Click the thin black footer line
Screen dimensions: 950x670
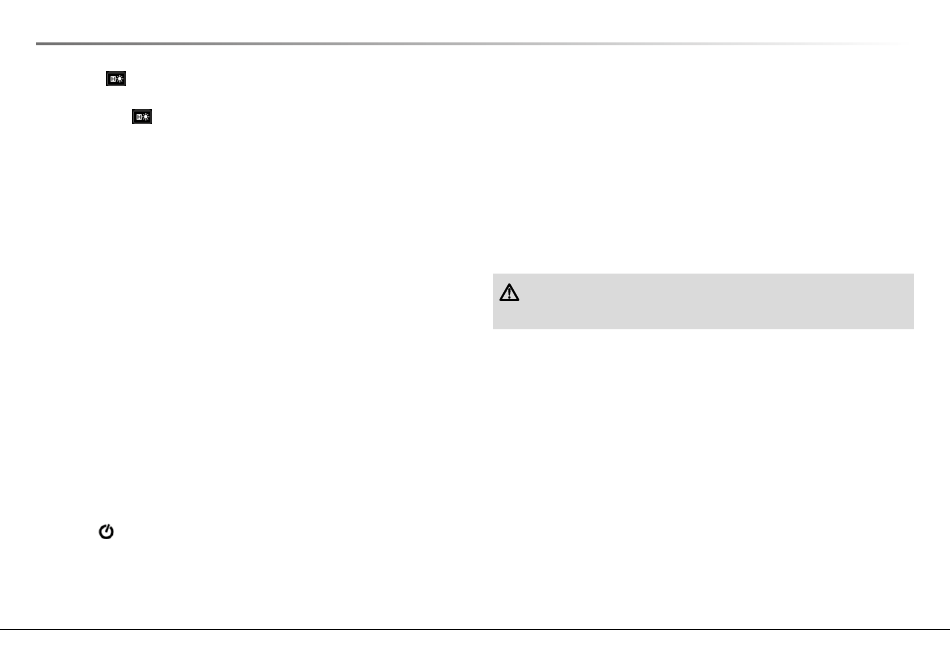[x=475, y=629]
